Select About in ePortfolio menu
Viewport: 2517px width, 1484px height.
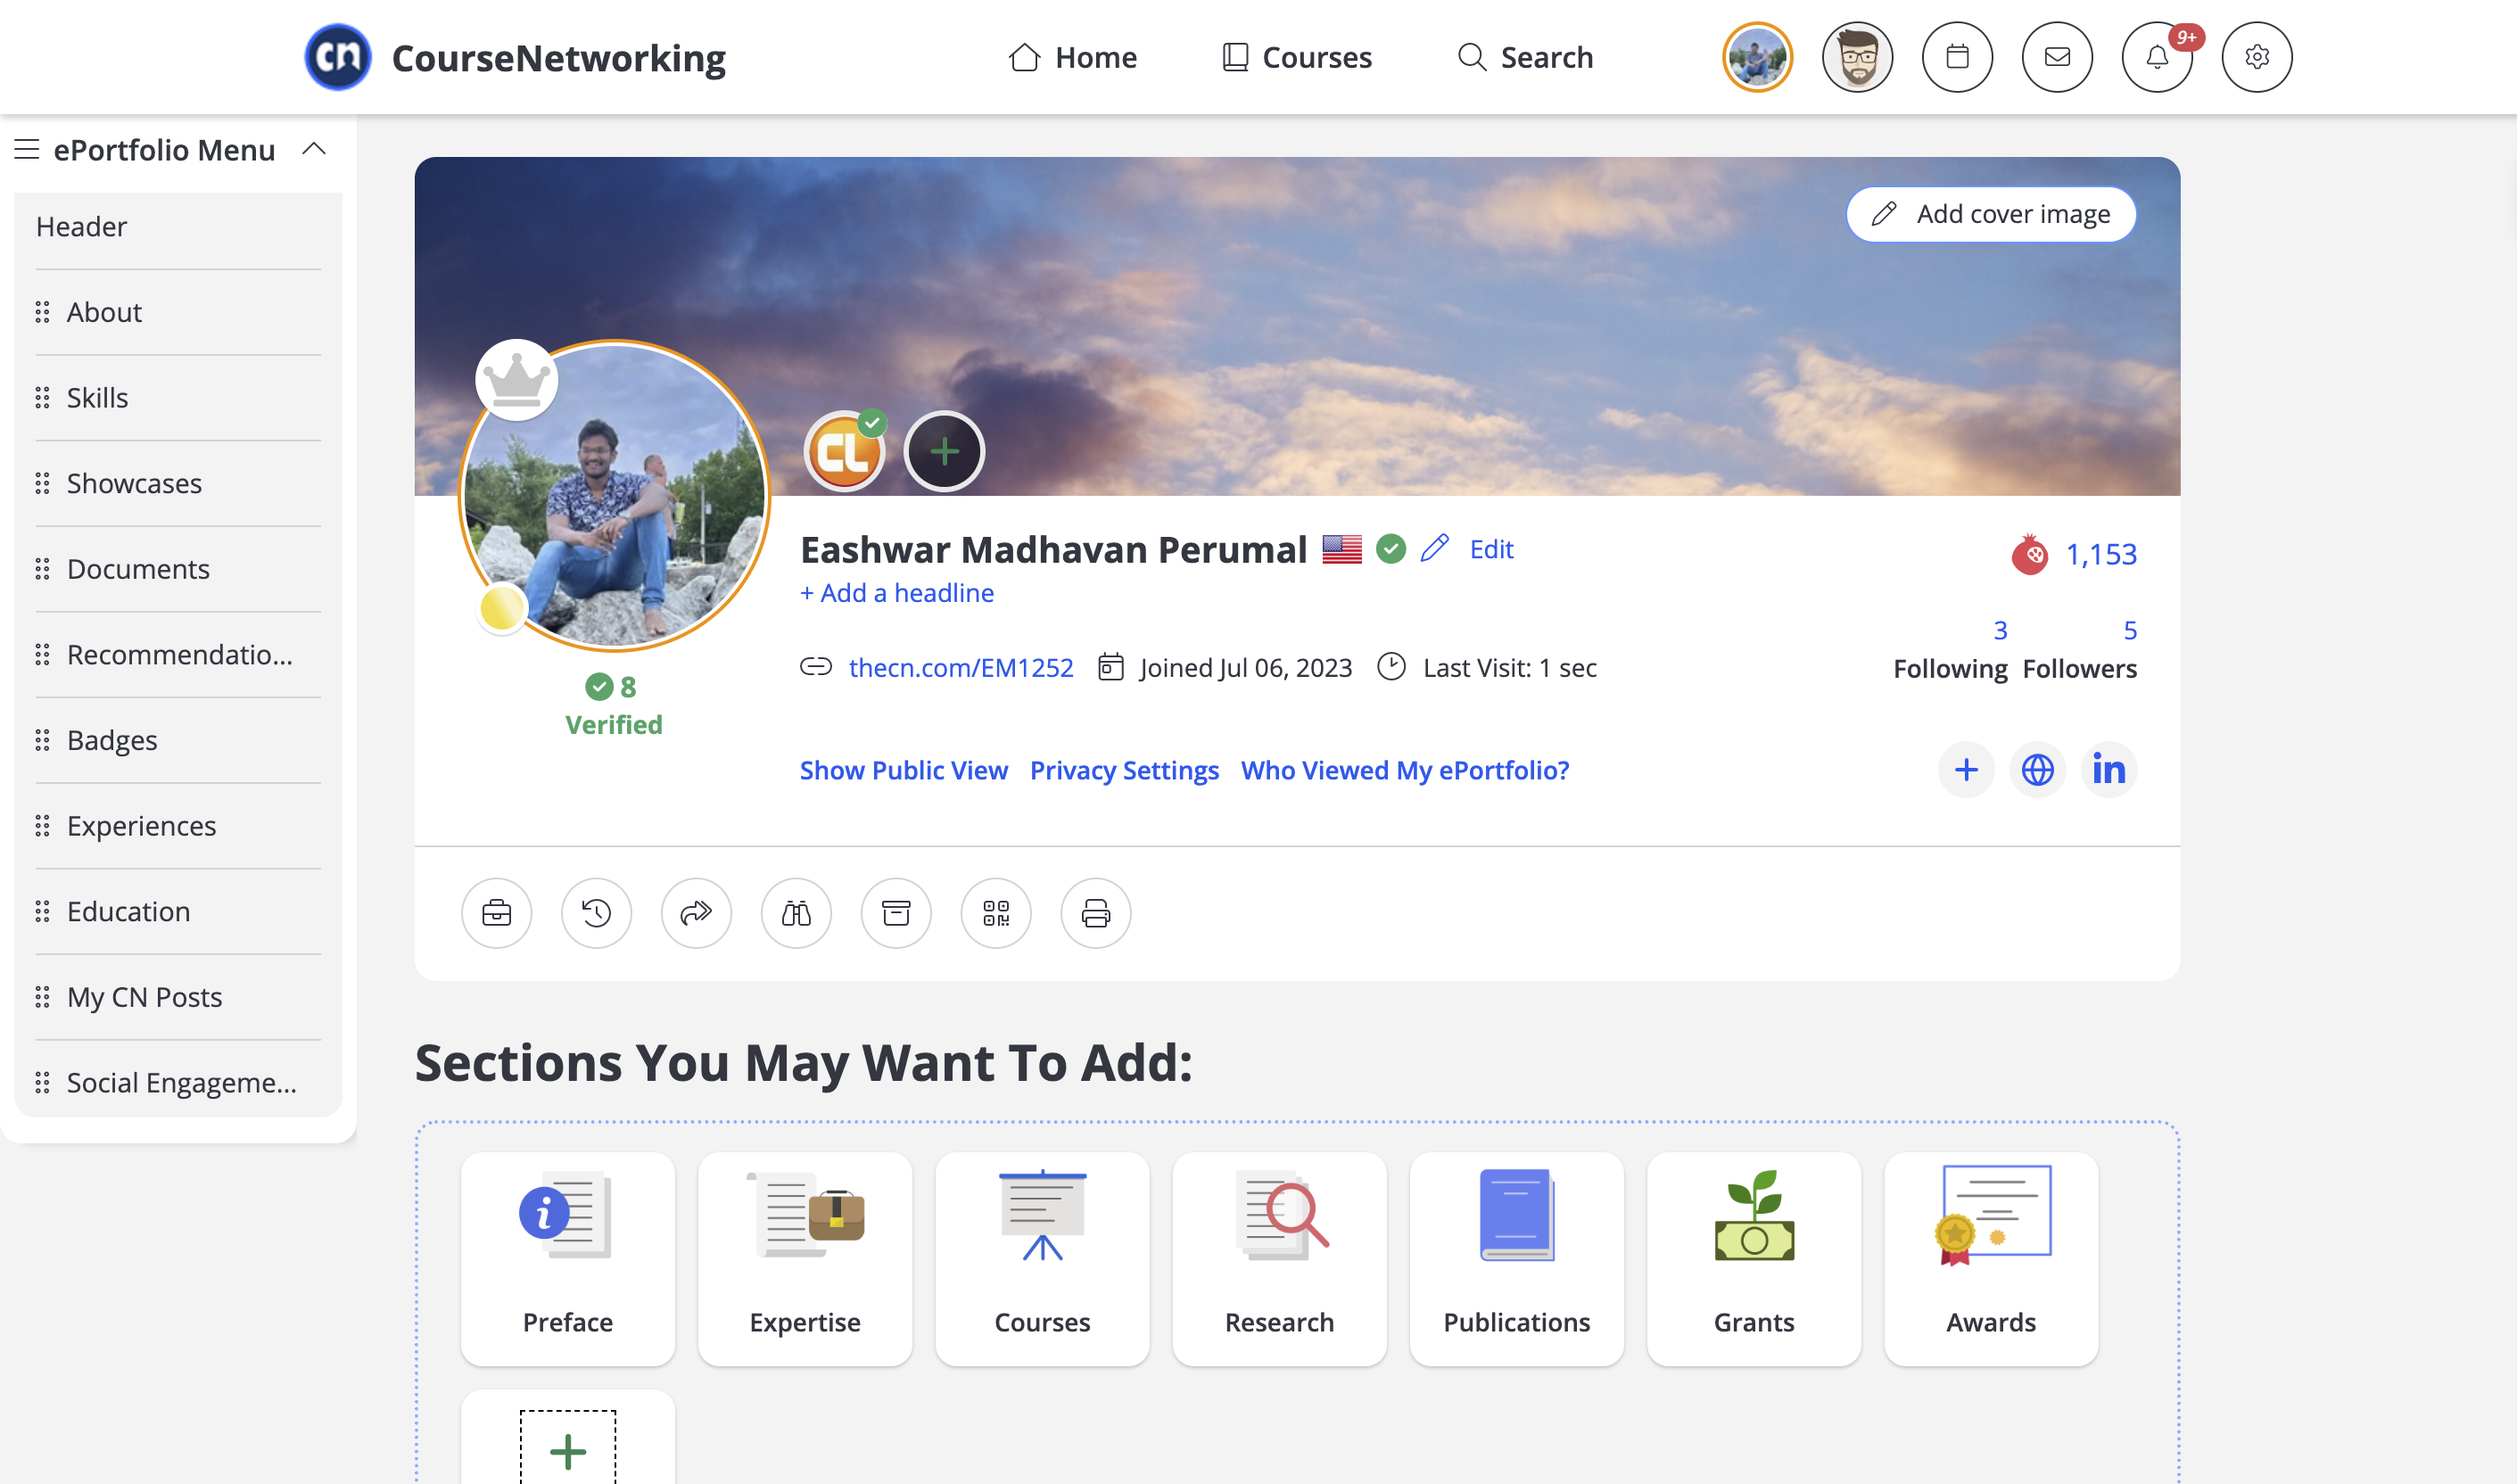coord(178,312)
